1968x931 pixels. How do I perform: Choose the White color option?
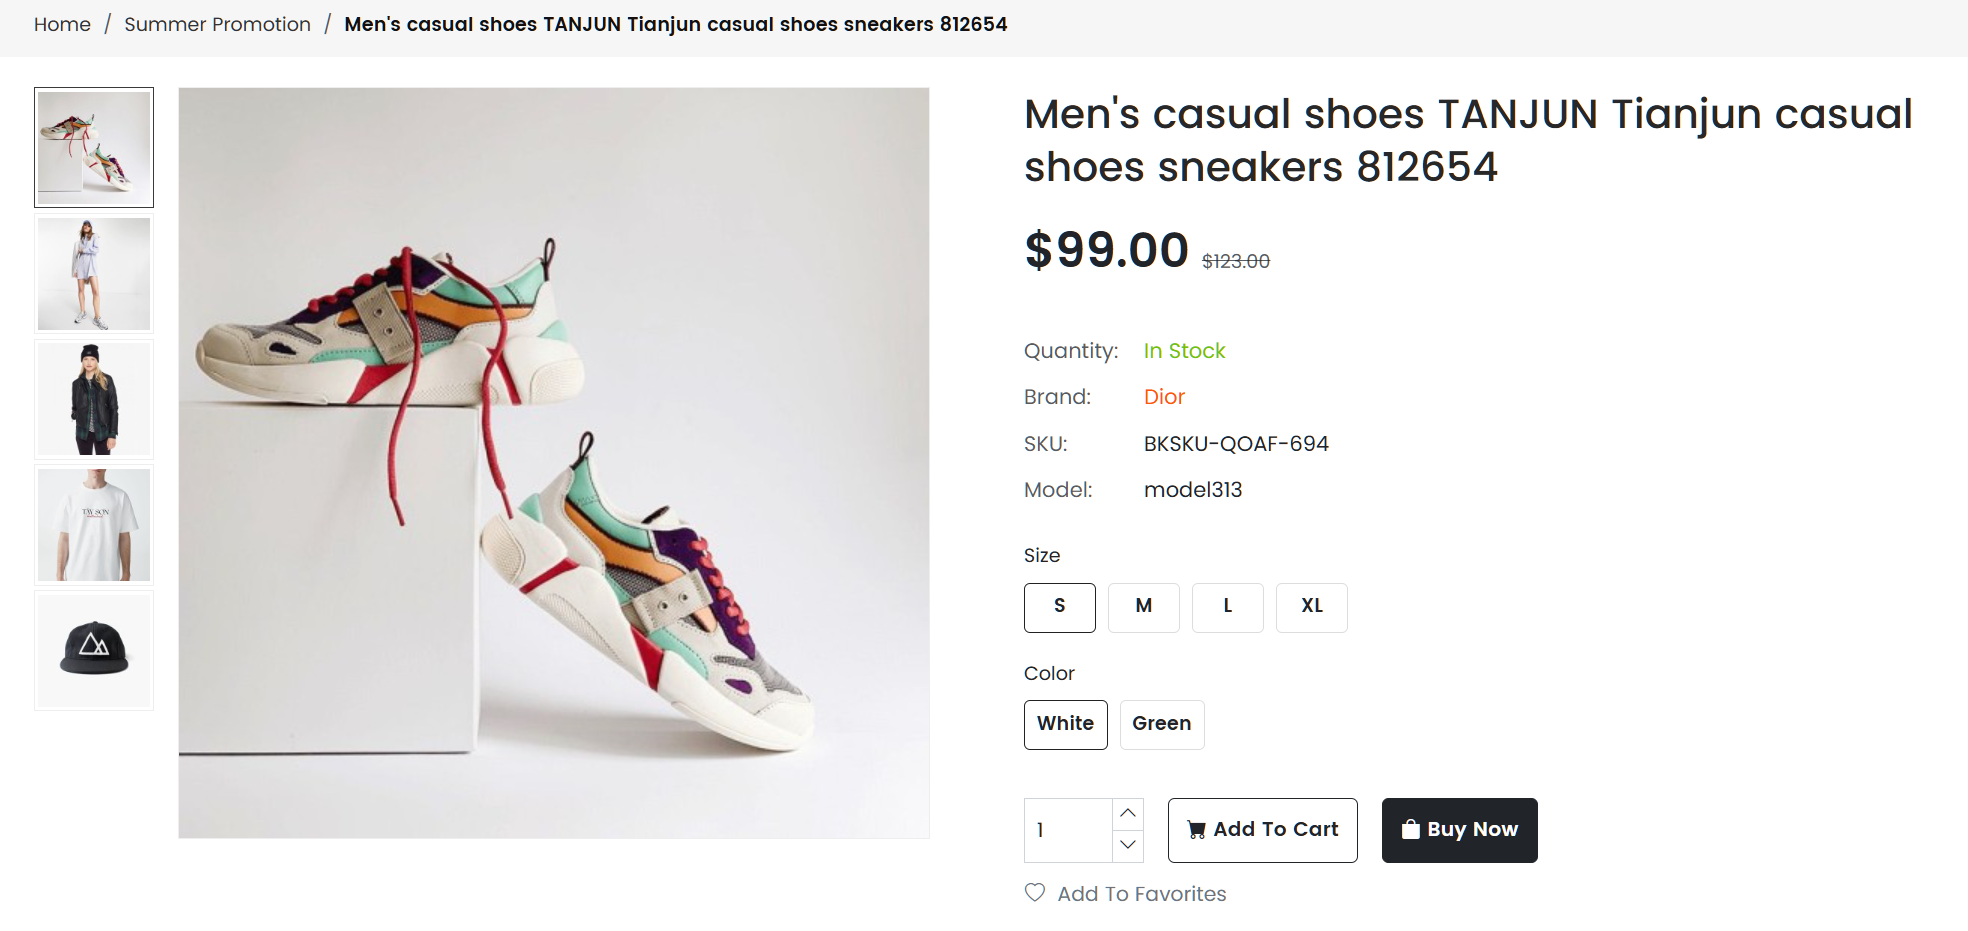coord(1065,724)
